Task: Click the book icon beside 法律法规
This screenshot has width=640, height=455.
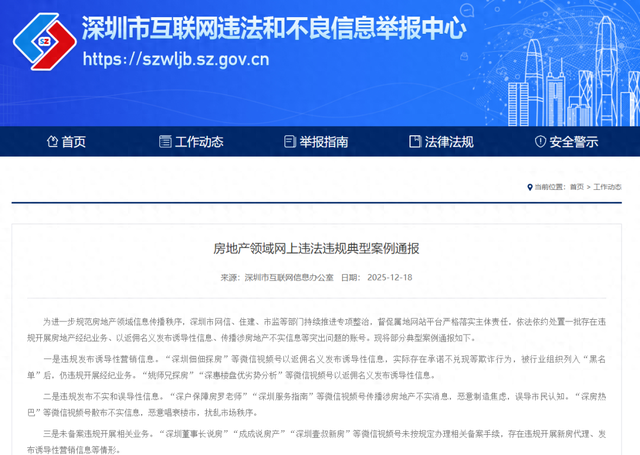Action: 412,142
